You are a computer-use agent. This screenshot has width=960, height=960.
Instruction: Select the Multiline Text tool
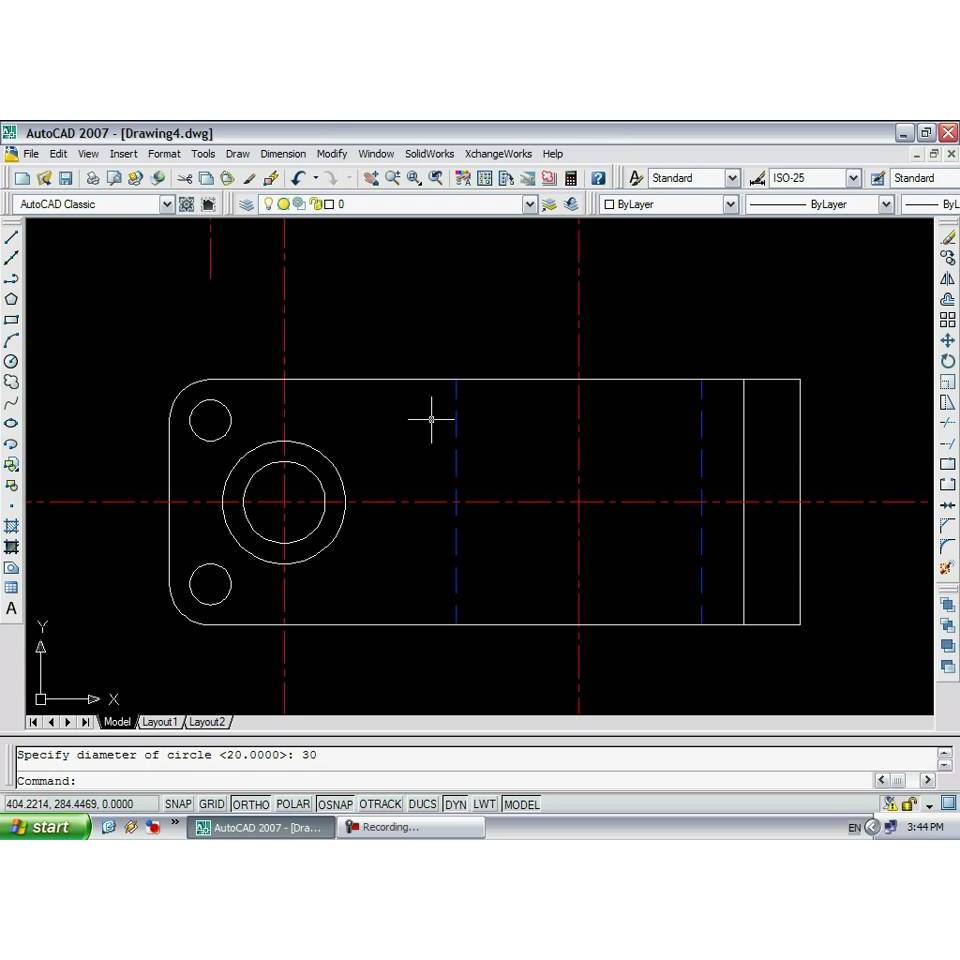[x=11, y=609]
